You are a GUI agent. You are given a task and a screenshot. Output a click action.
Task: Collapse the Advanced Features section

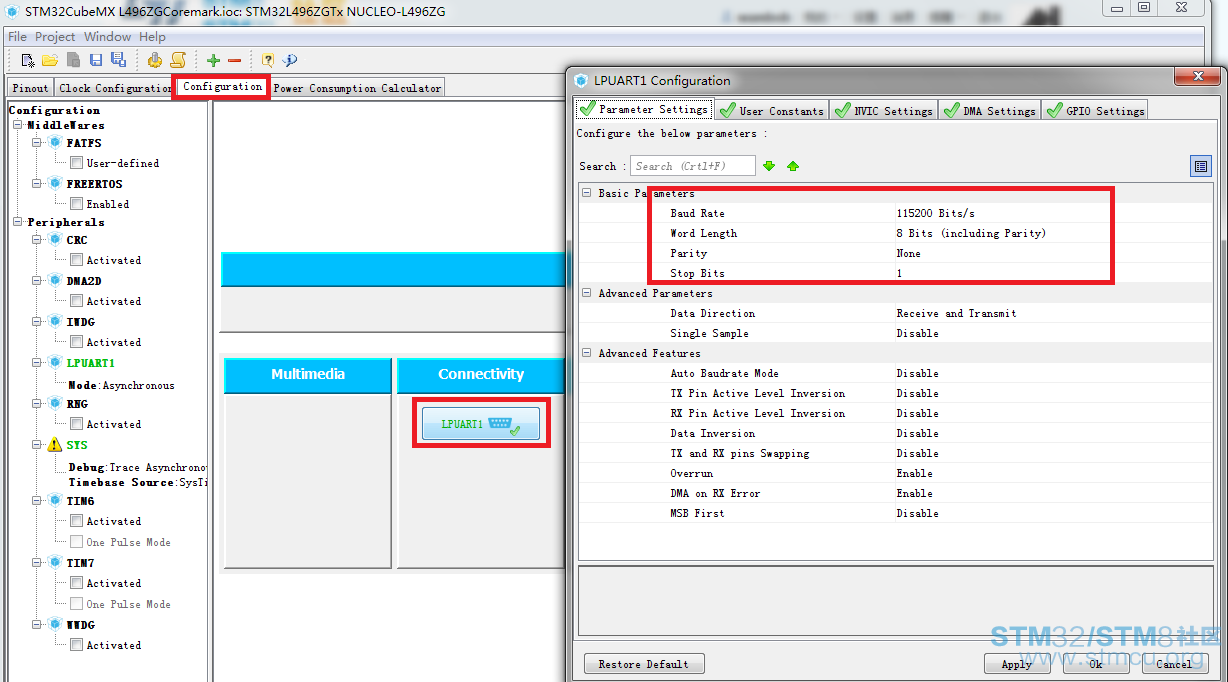coord(587,353)
